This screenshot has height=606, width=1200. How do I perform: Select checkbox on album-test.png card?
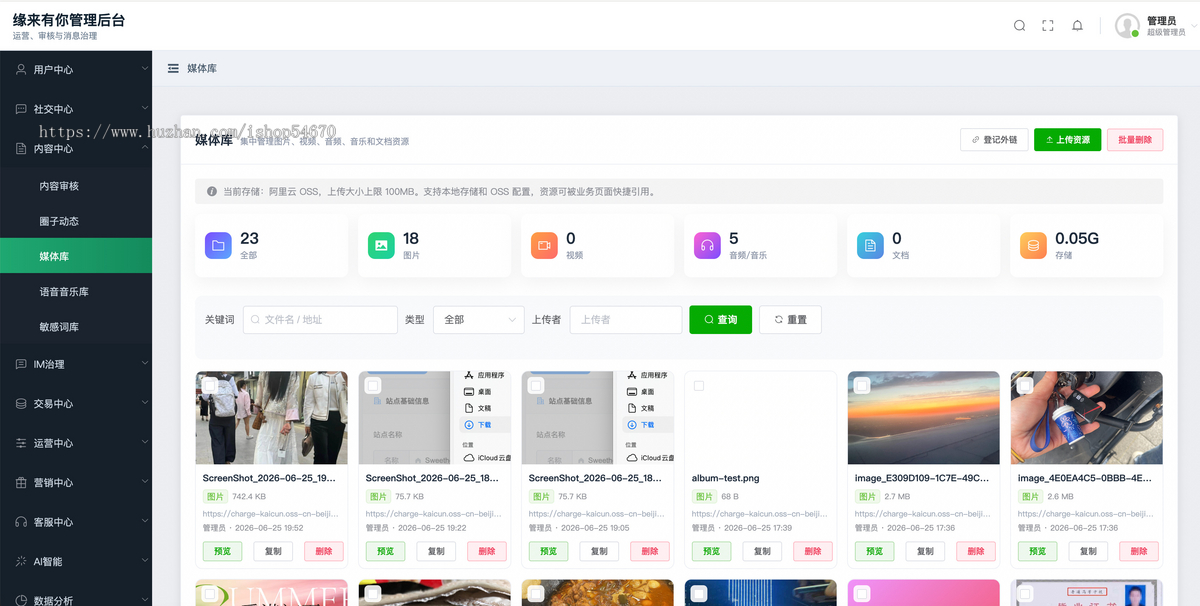[x=699, y=386]
